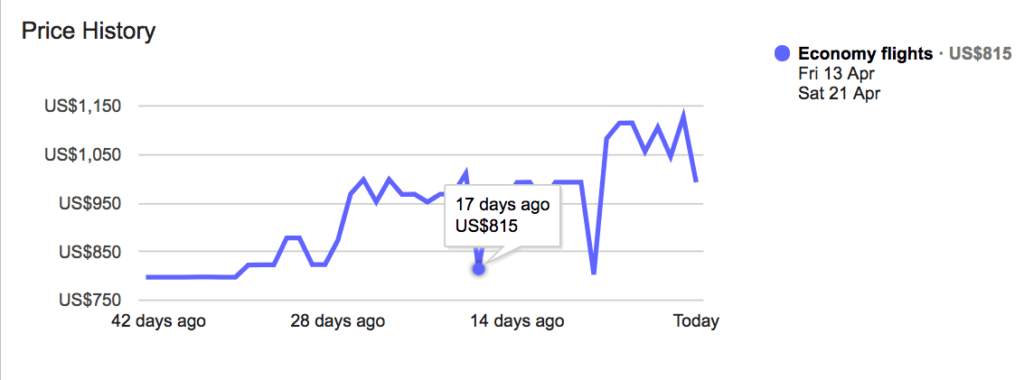Click the Price History heading
The image size is (1024, 380).
(x=88, y=31)
